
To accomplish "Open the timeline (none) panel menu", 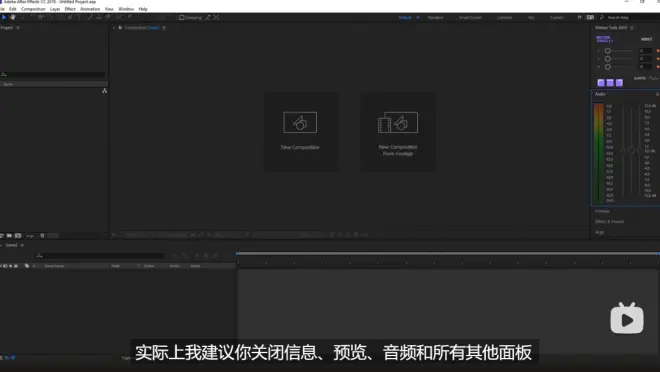I will 22,245.
